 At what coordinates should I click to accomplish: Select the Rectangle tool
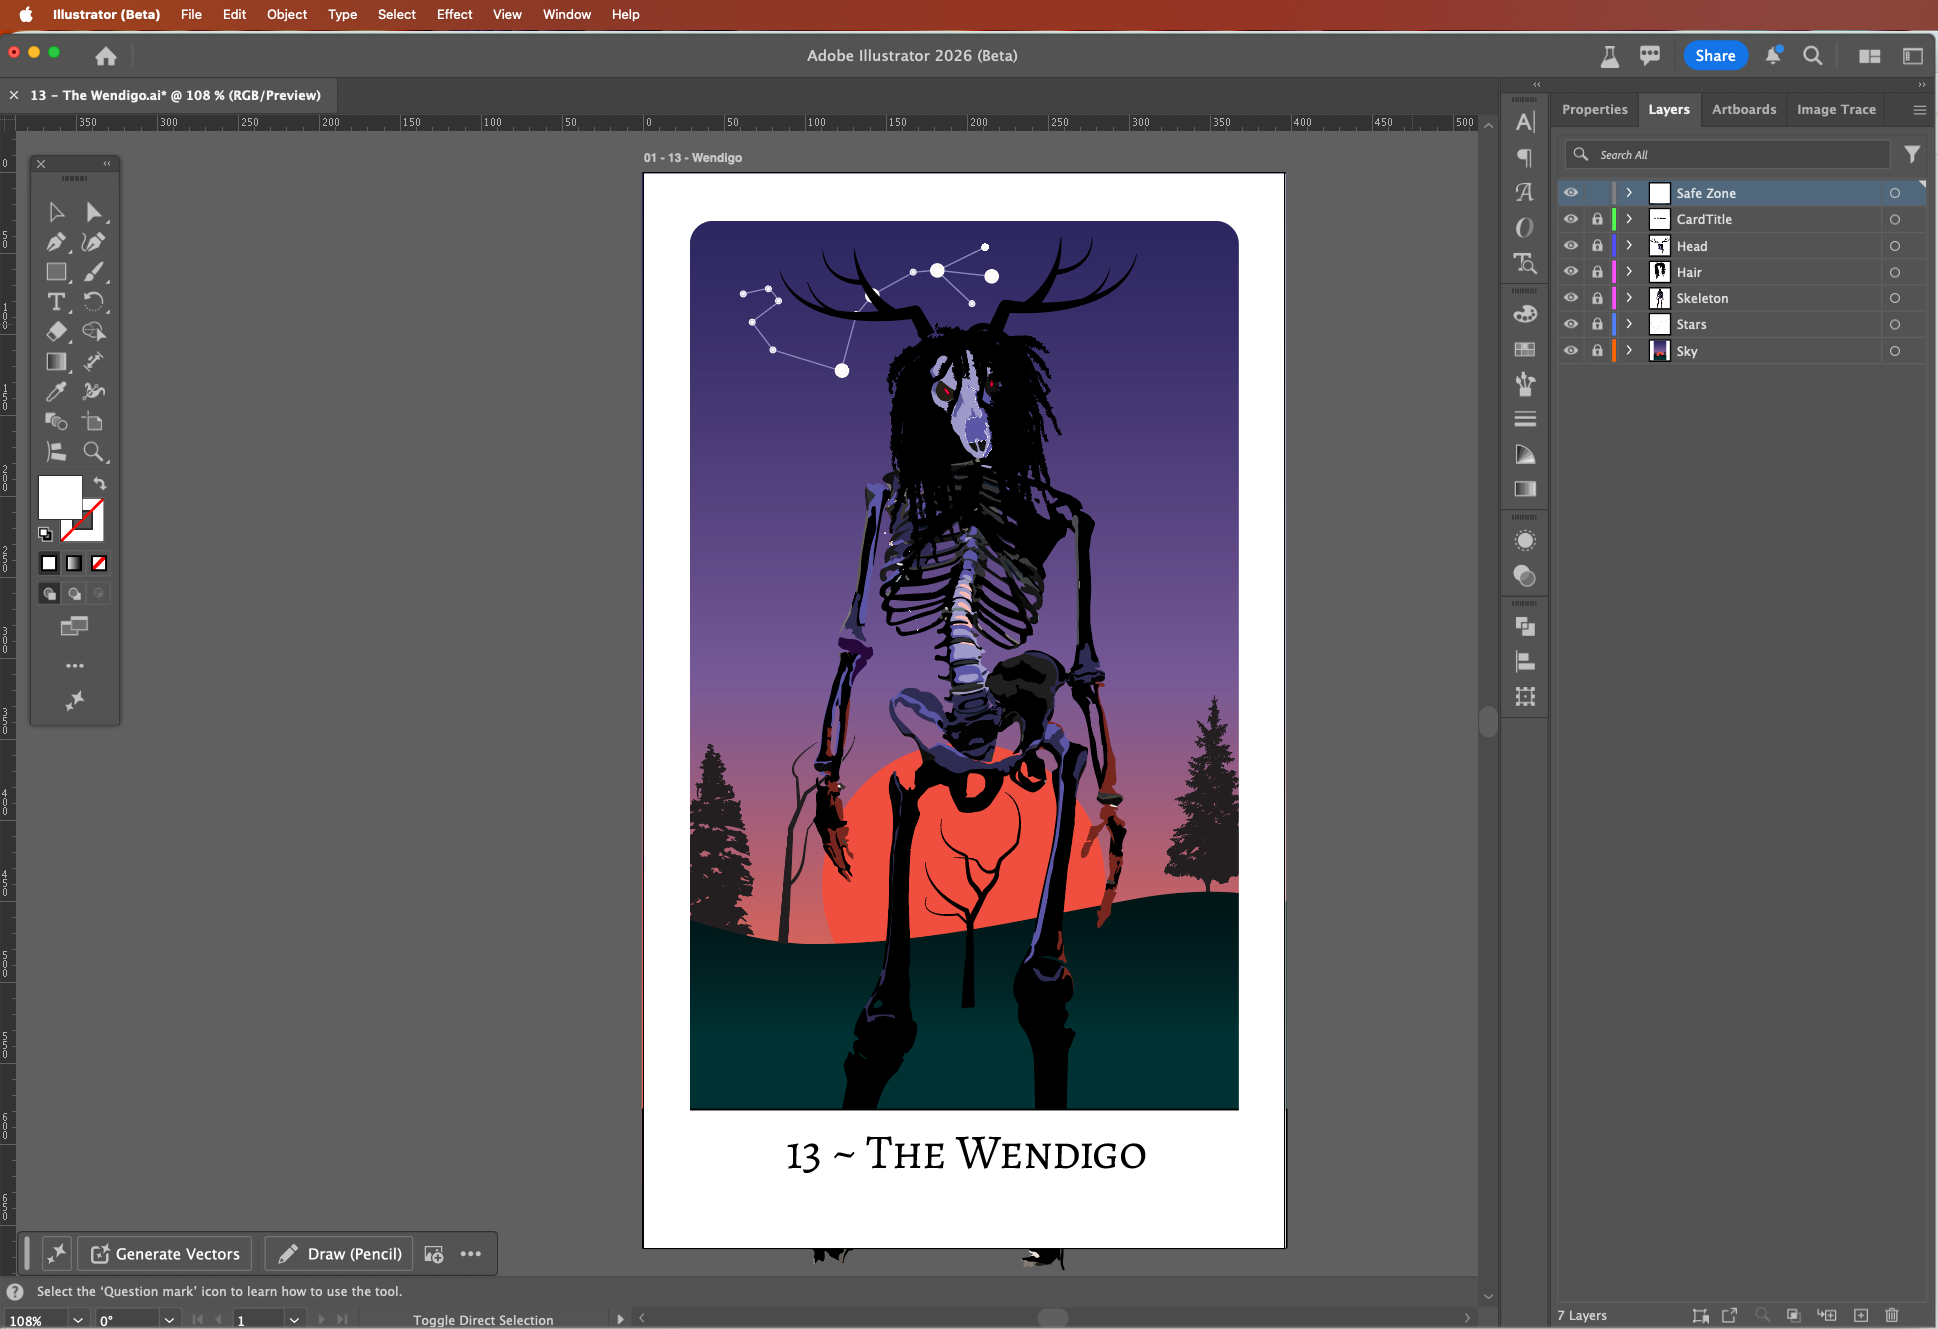click(56, 272)
